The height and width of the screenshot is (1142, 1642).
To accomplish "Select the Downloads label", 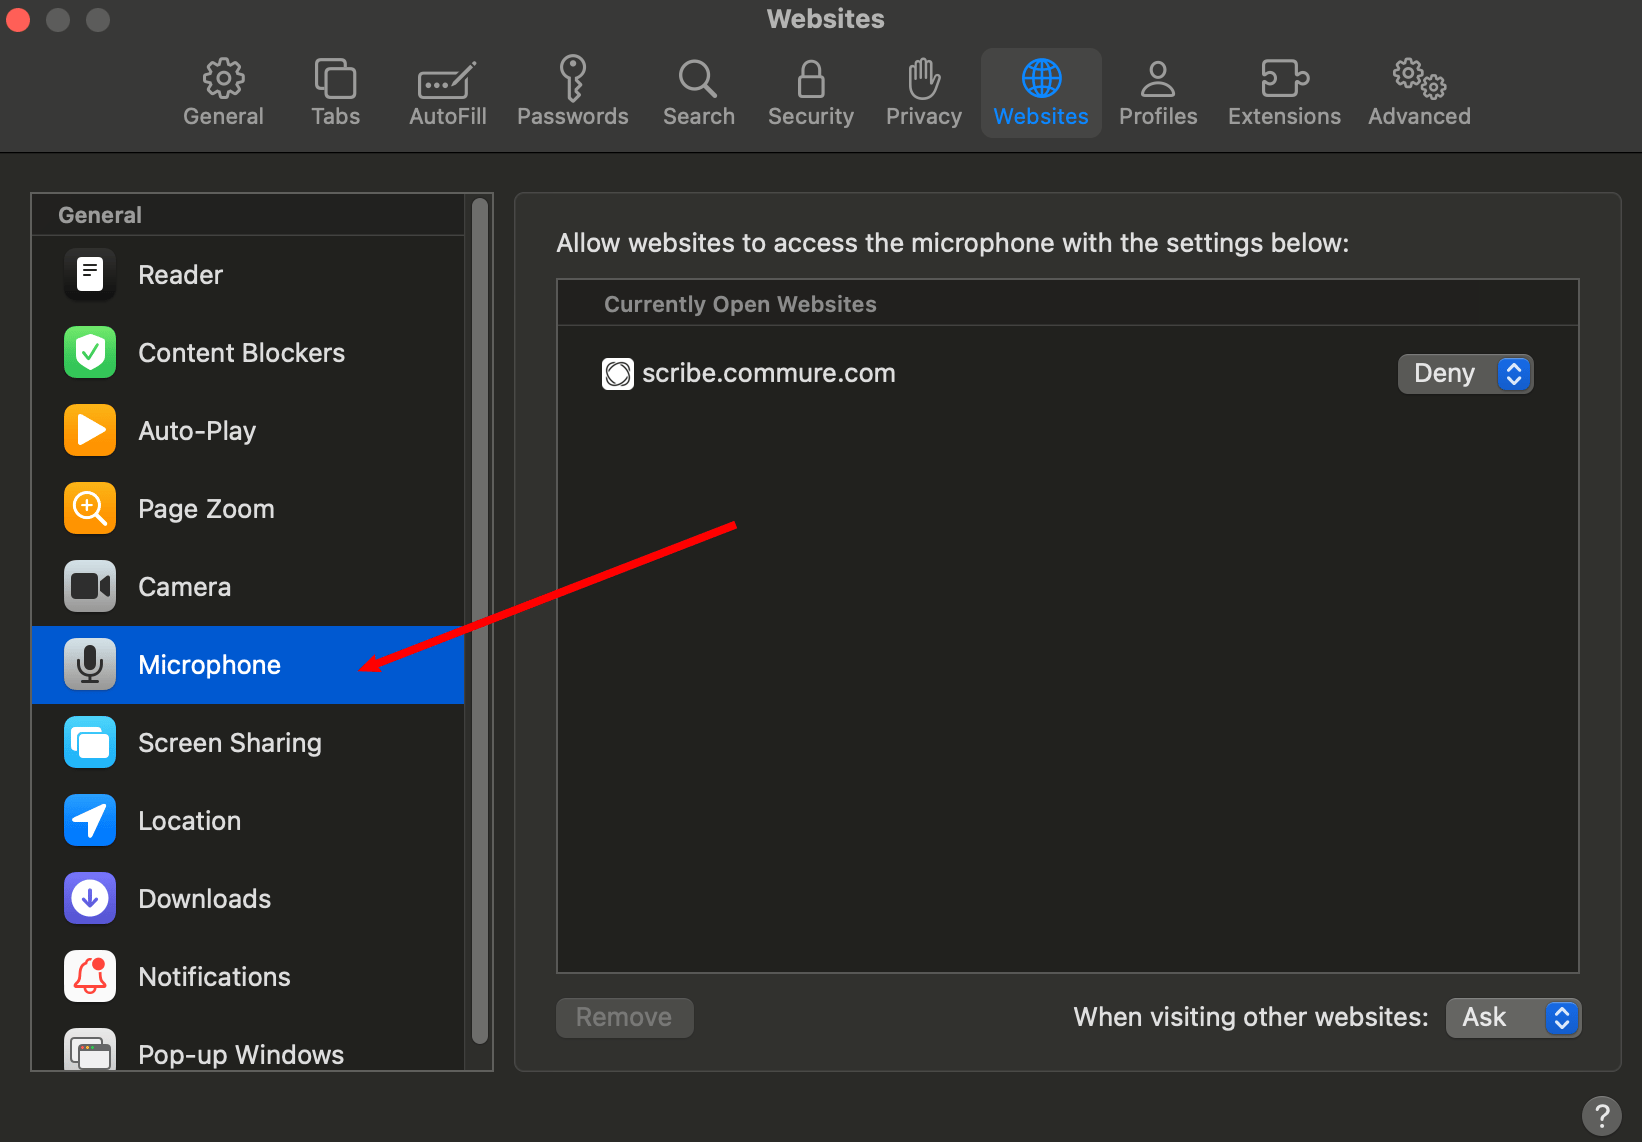I will (x=204, y=899).
